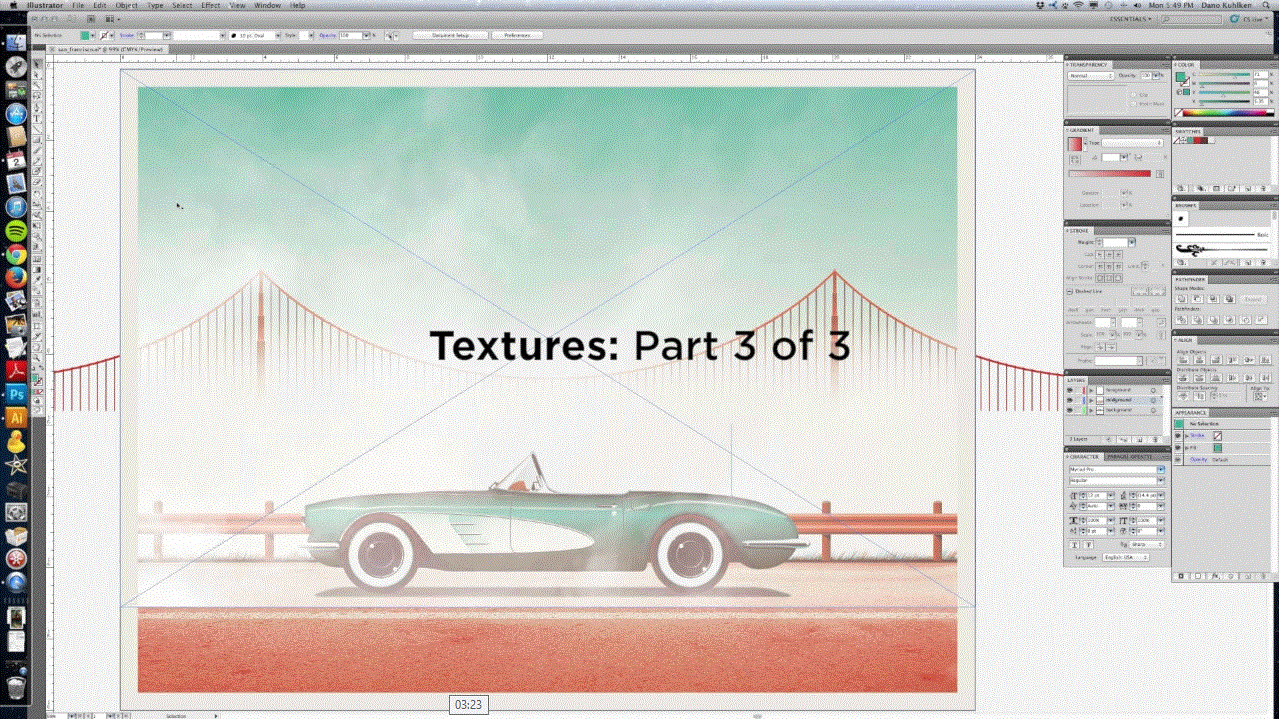The image size is (1279, 719).
Task: Click the Fill color swatch in Appearance
Action: pyautogui.click(x=1218, y=448)
